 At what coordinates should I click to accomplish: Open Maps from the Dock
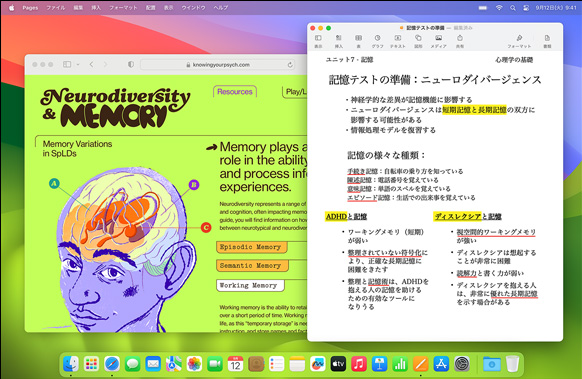click(x=174, y=364)
